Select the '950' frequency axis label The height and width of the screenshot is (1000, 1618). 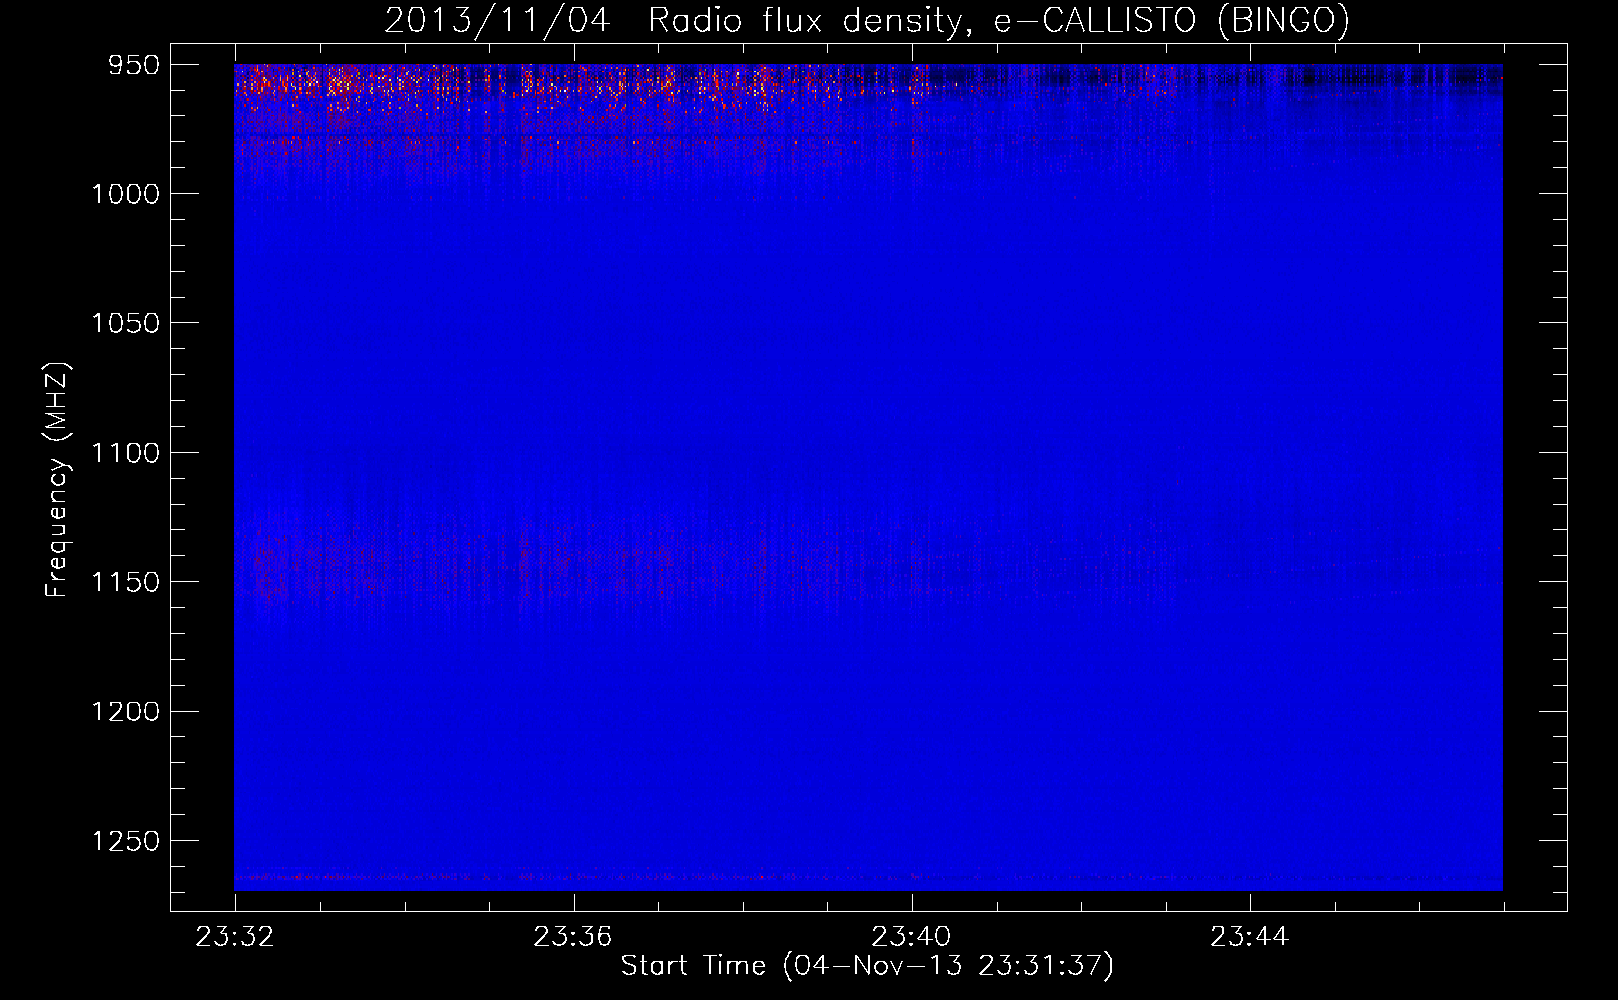[x=135, y=65]
